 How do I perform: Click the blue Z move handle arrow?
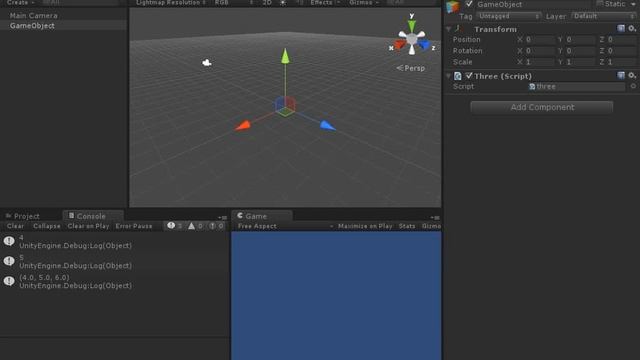[328, 125]
